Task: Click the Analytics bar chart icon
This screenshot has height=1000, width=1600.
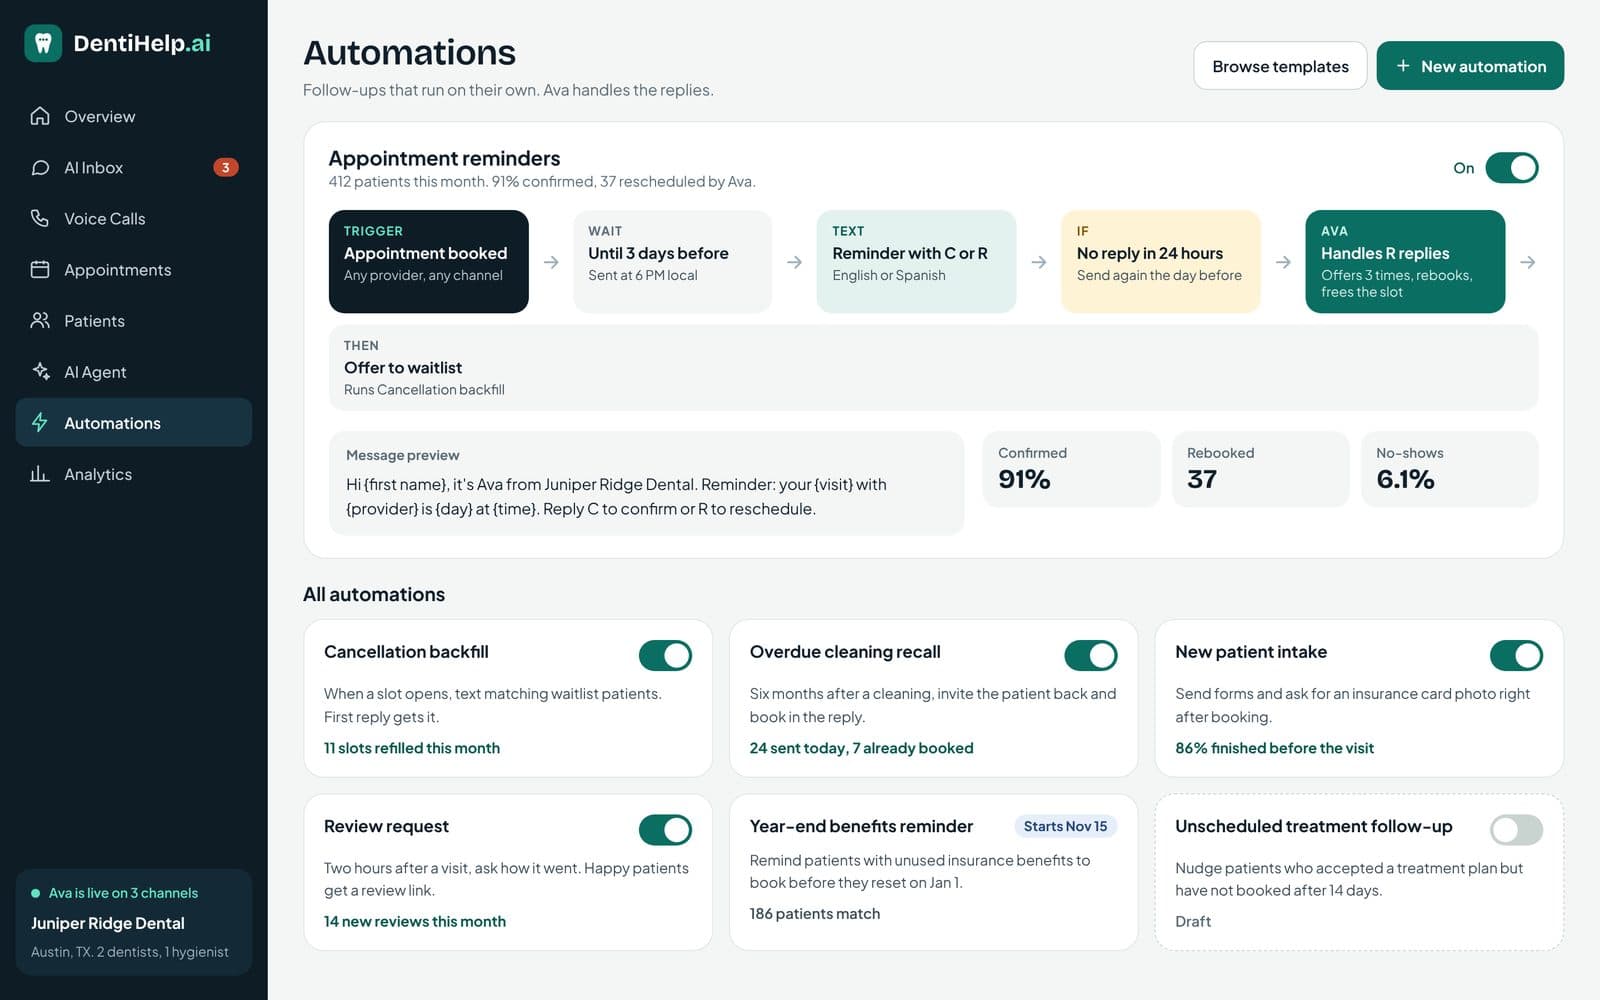Action: pyautogui.click(x=40, y=474)
